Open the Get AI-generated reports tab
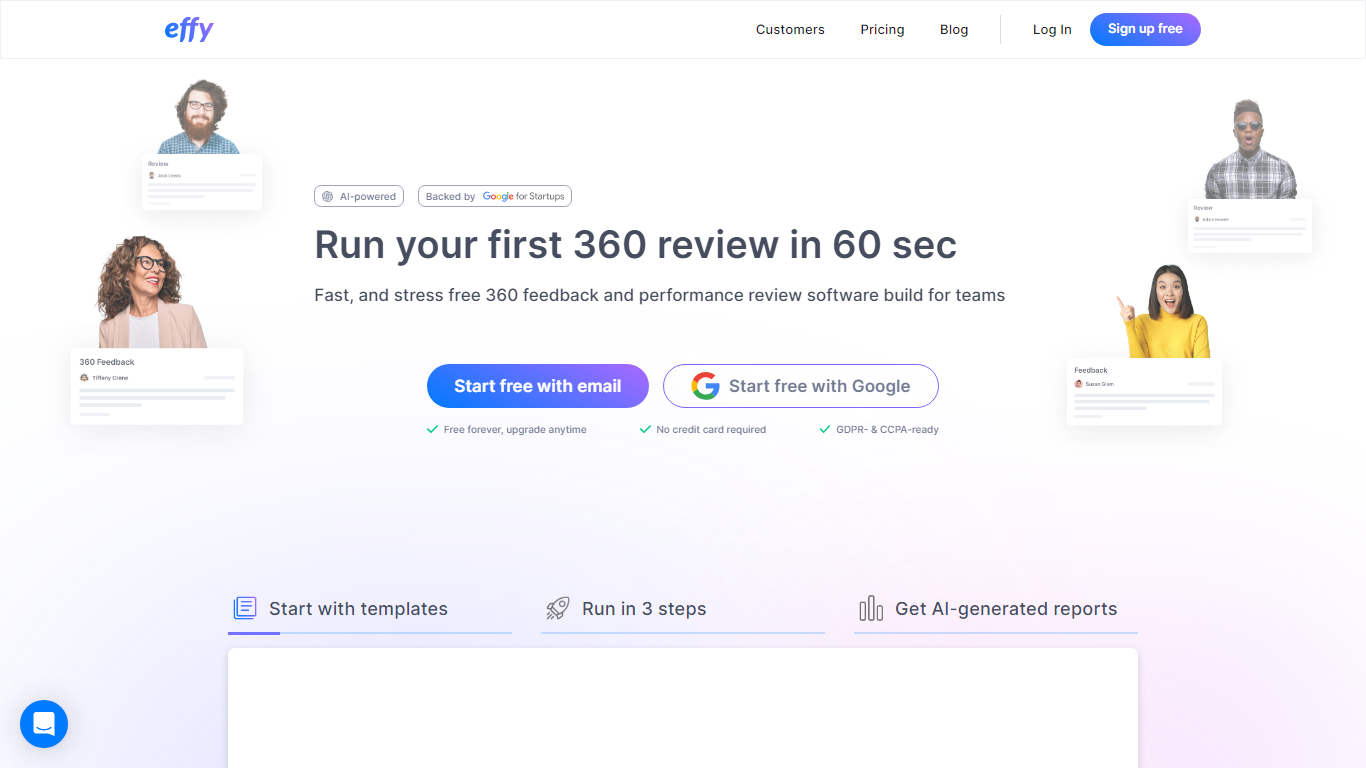The height and width of the screenshot is (768, 1366). [x=1005, y=609]
